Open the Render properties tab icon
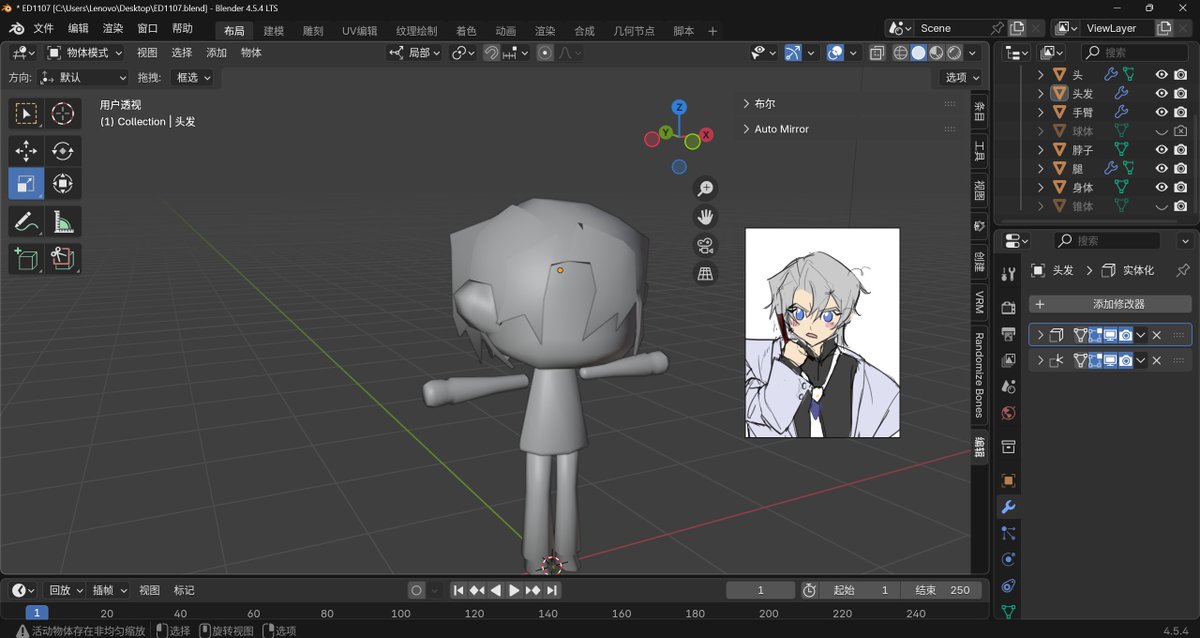The width and height of the screenshot is (1200, 638). [1008, 307]
